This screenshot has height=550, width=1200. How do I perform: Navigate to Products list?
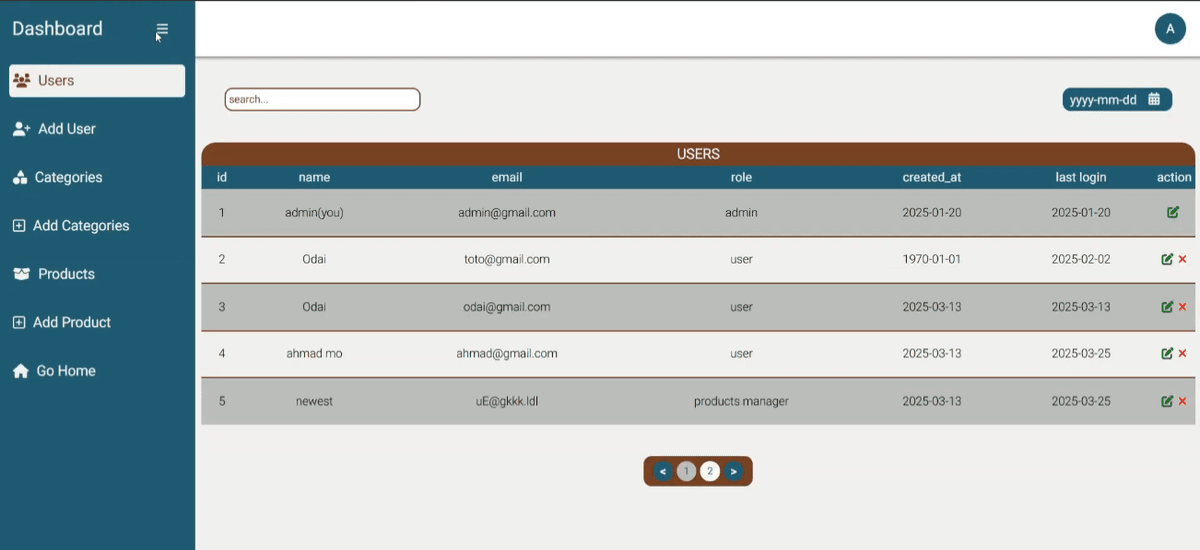click(x=66, y=274)
